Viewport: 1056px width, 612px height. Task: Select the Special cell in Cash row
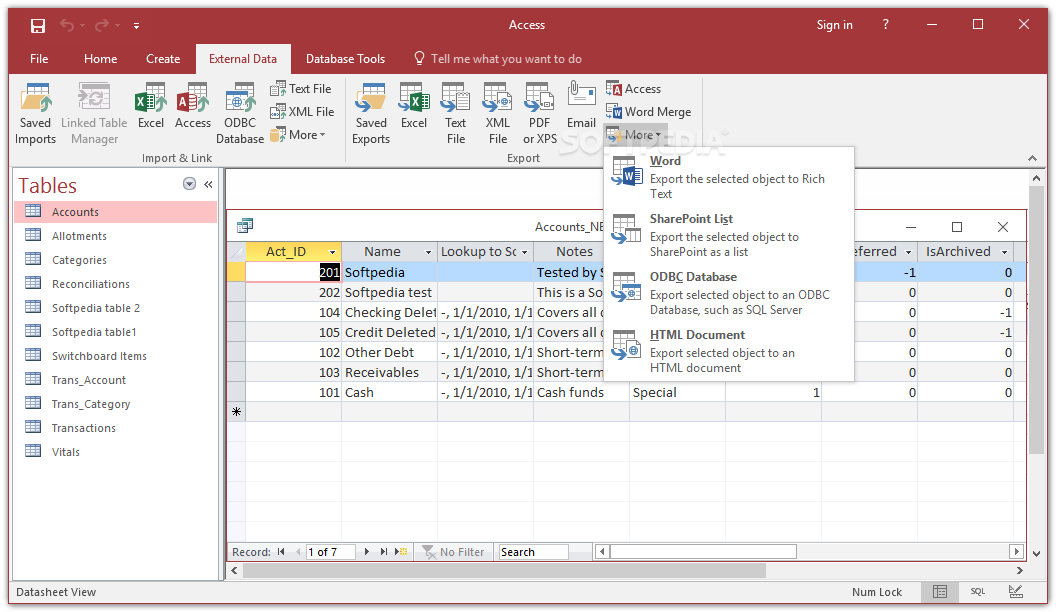click(x=677, y=393)
